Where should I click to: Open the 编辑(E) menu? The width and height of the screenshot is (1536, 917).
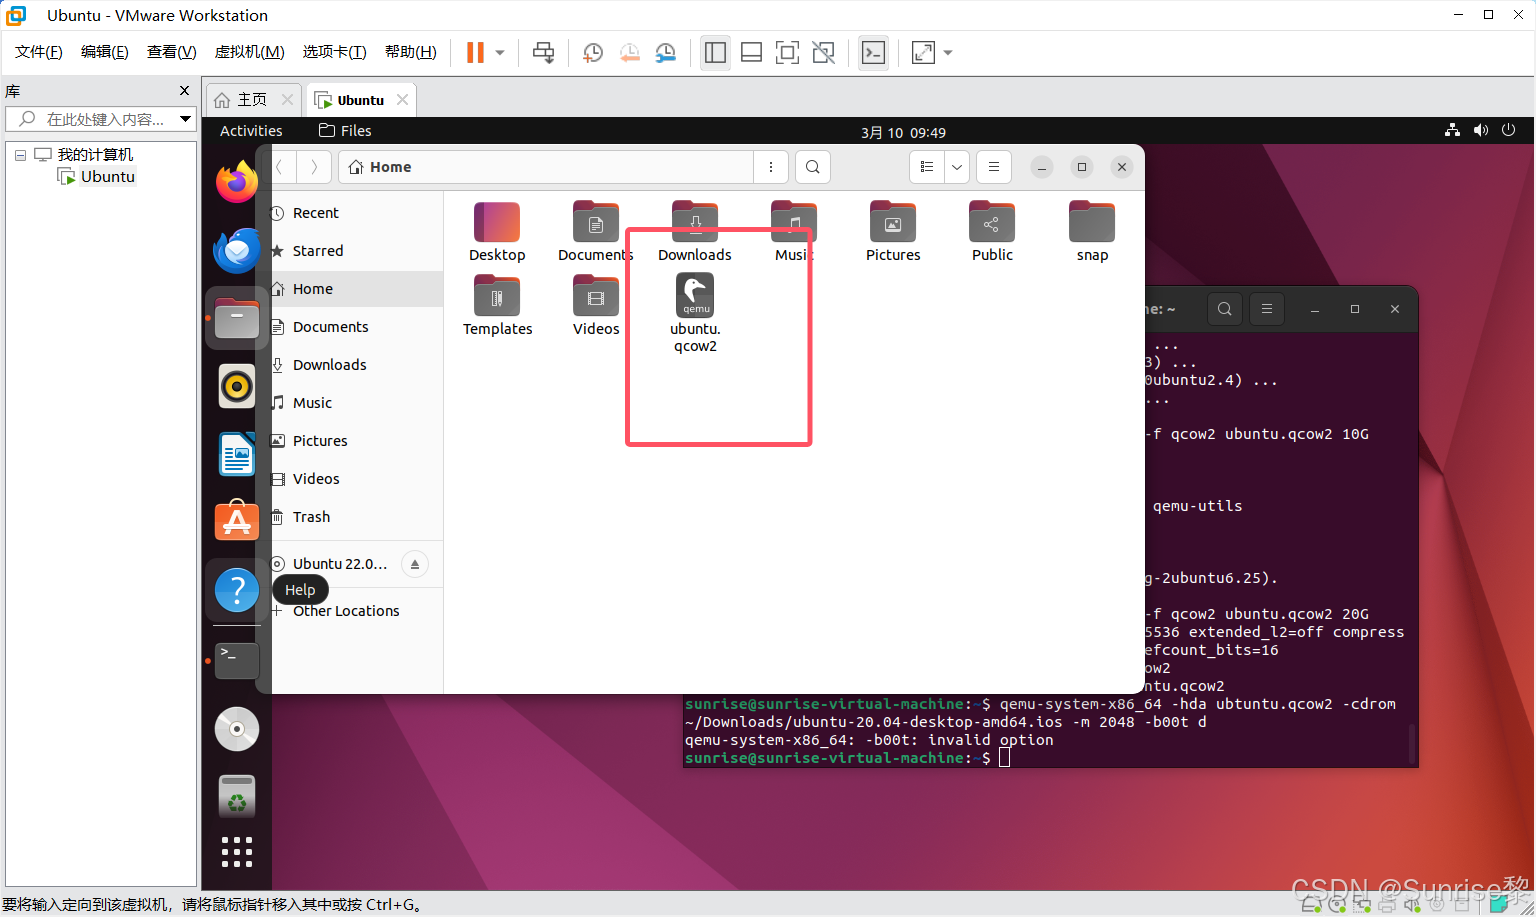[105, 52]
